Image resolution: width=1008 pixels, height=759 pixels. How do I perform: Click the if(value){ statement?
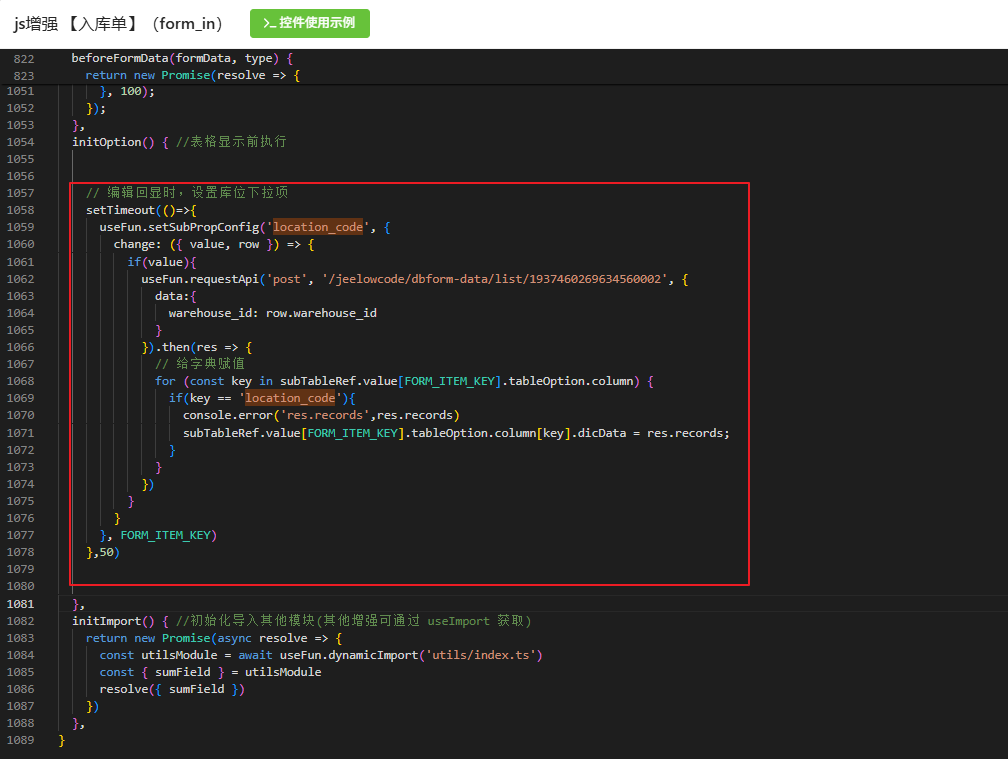pyautogui.click(x=162, y=262)
